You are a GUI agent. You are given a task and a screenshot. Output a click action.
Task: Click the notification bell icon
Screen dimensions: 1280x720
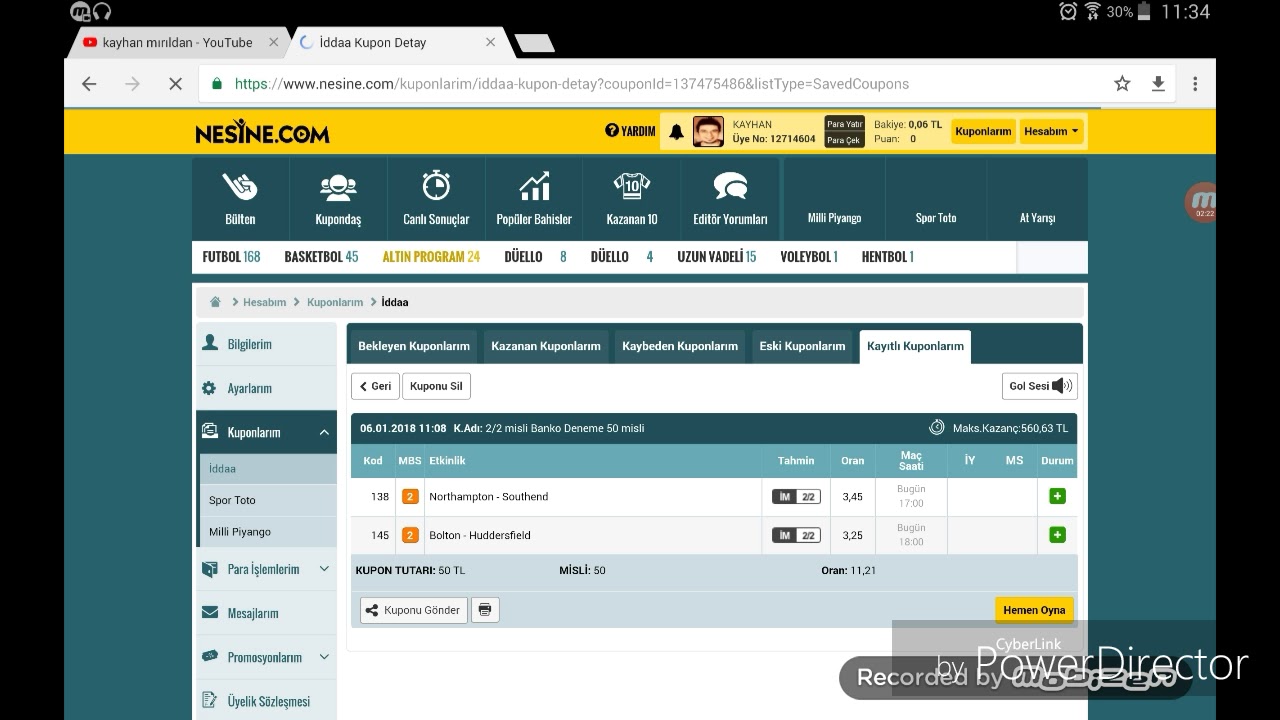[x=676, y=132]
